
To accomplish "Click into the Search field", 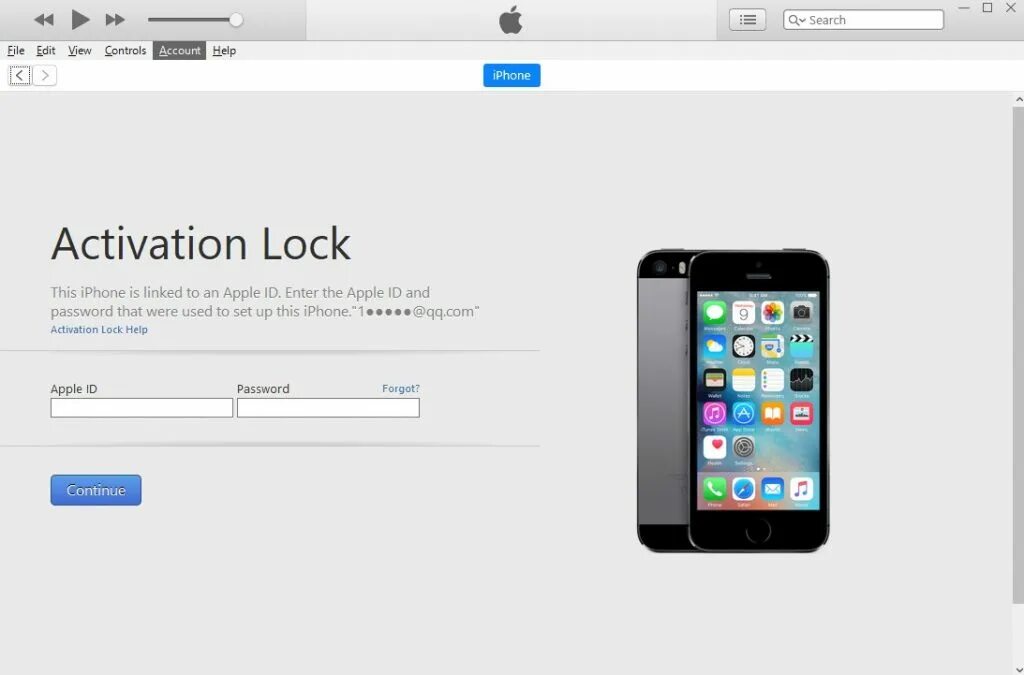I will [x=863, y=20].
